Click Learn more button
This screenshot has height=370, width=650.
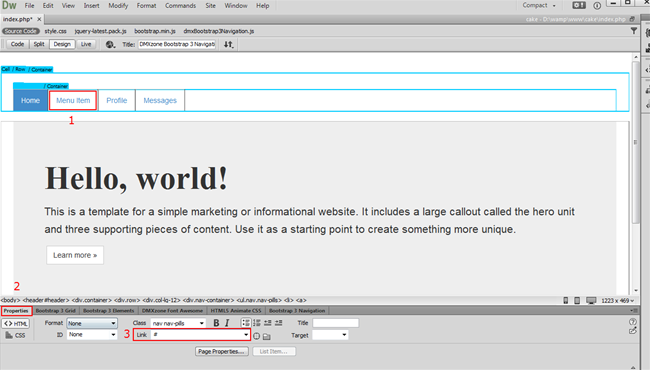tap(75, 255)
